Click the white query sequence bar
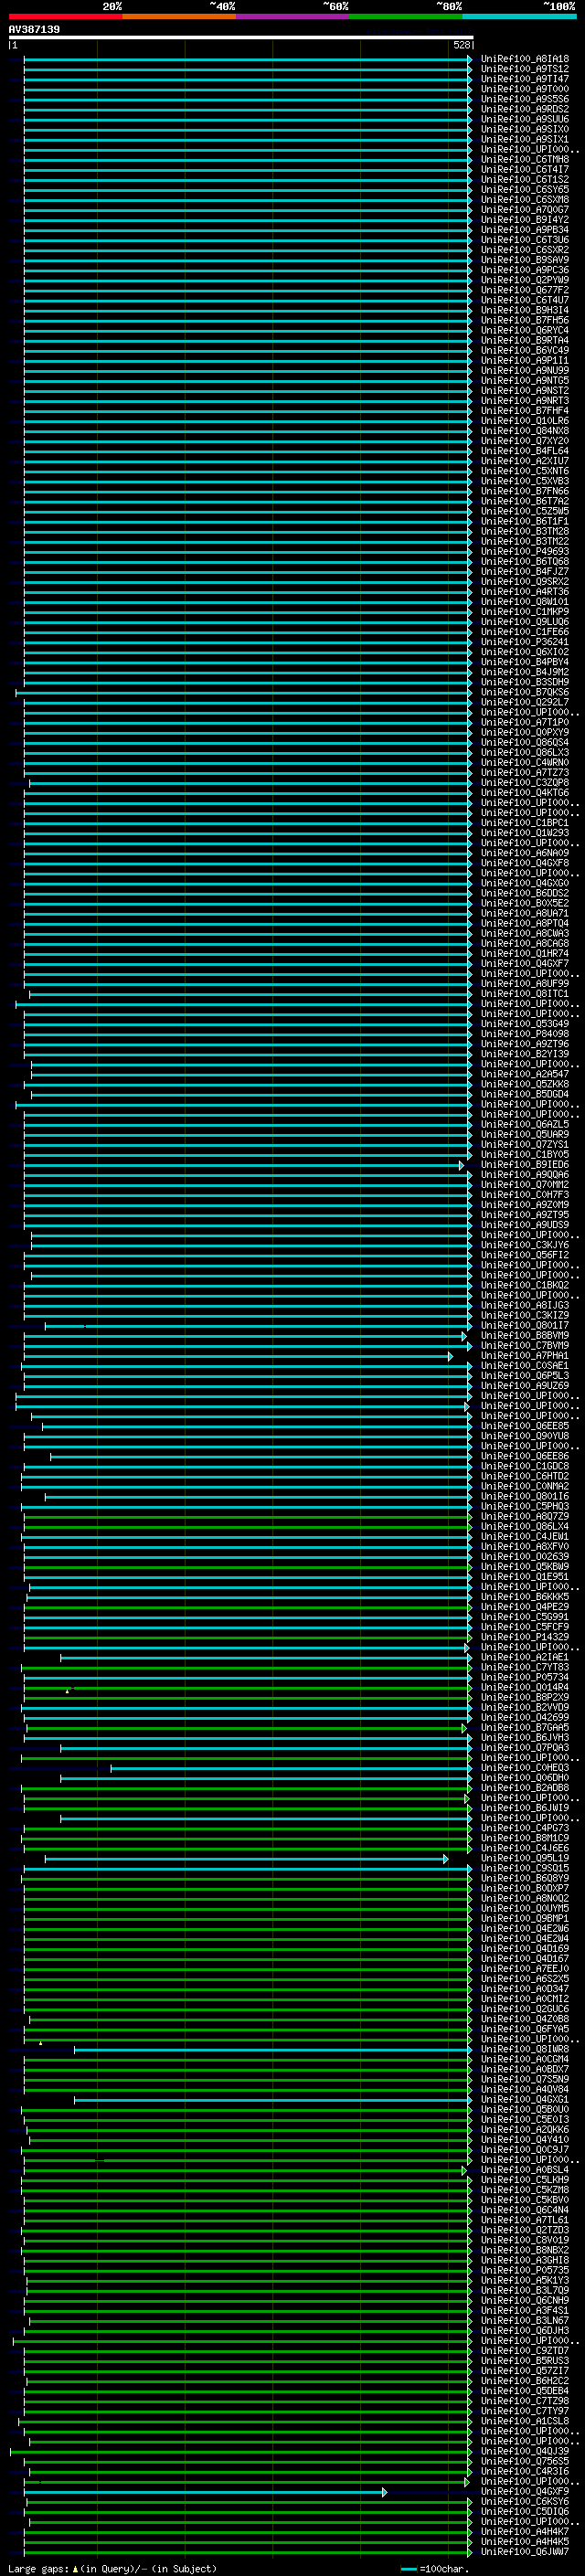The width and height of the screenshot is (585, 2576). (x=241, y=37)
